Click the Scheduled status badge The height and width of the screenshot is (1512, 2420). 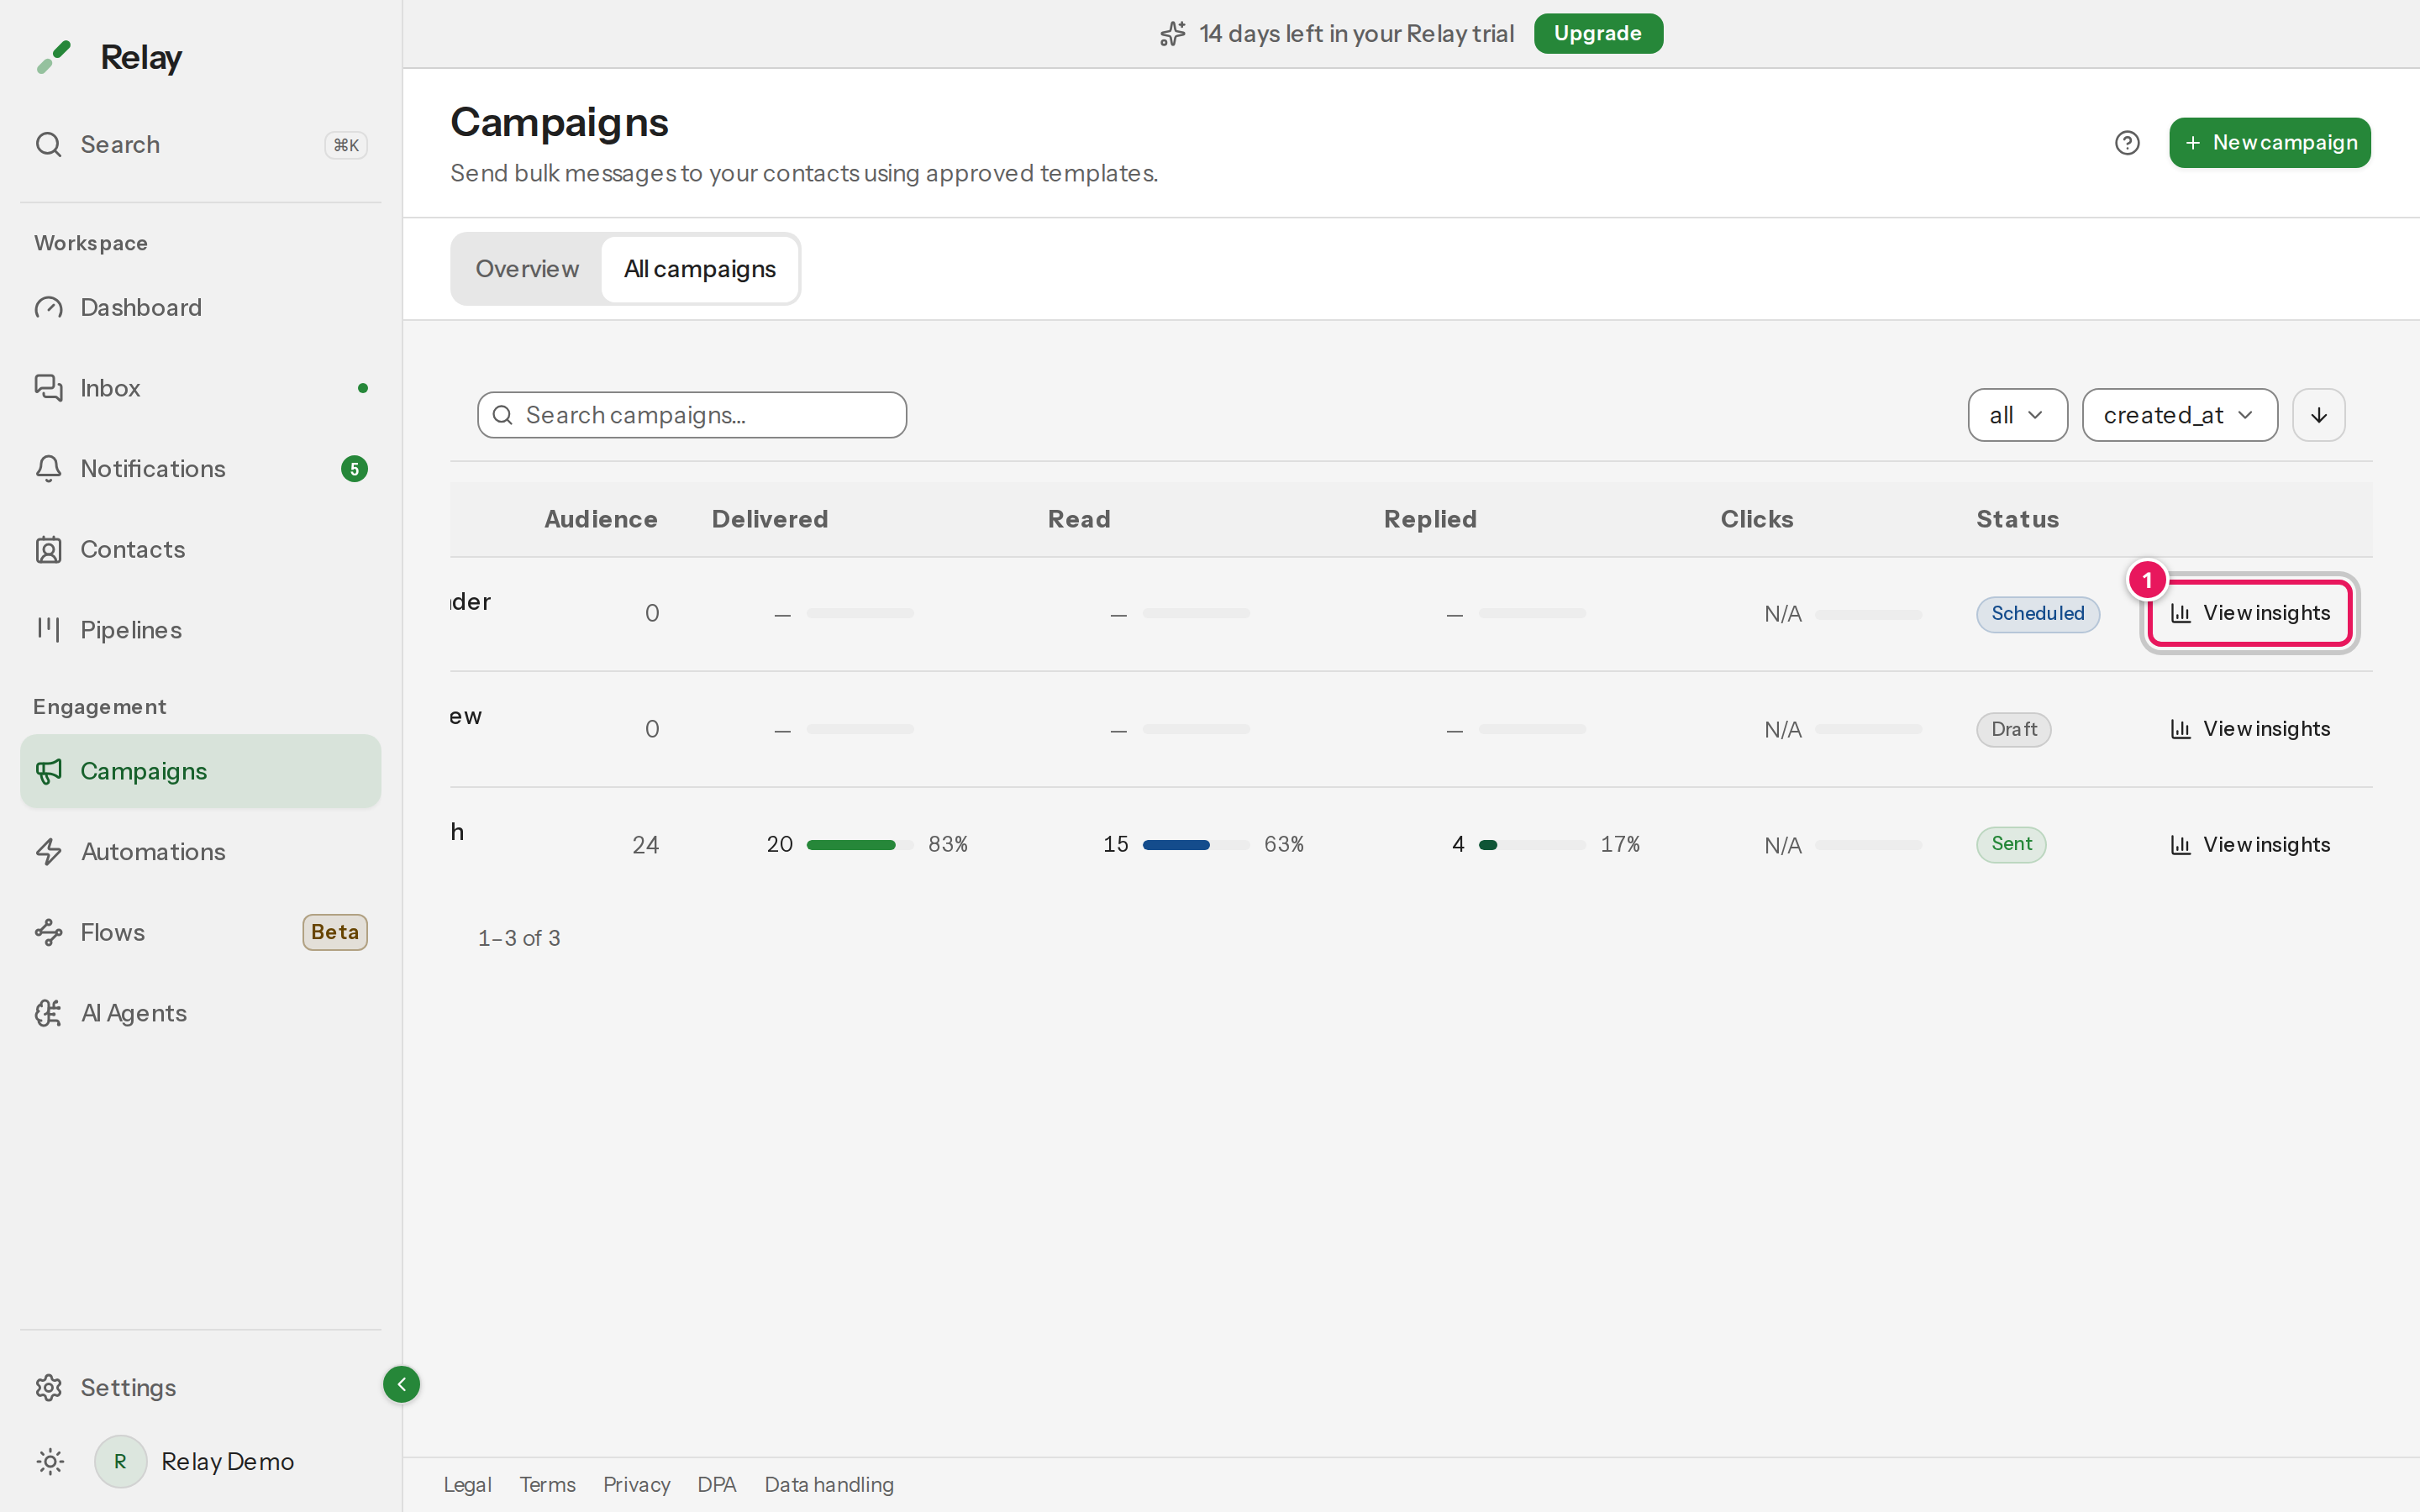coord(2037,614)
